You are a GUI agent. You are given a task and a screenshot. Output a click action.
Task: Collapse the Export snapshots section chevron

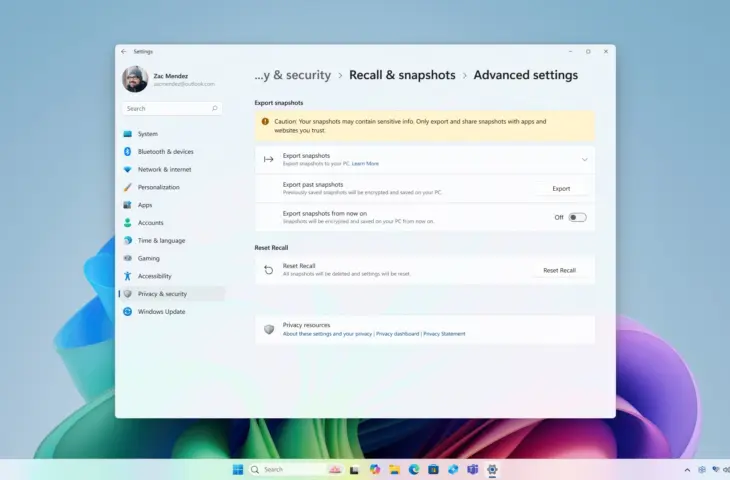pyautogui.click(x=584, y=160)
